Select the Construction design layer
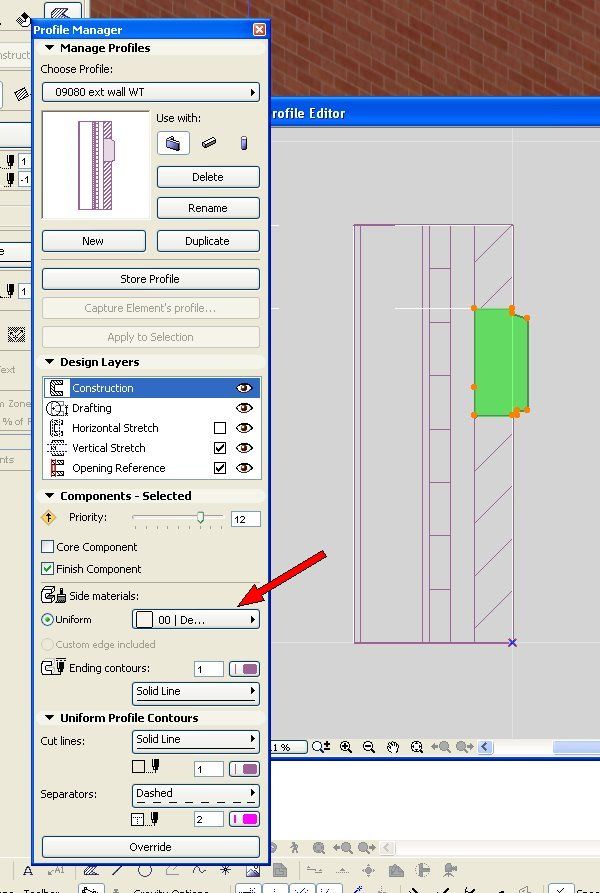 (152, 388)
